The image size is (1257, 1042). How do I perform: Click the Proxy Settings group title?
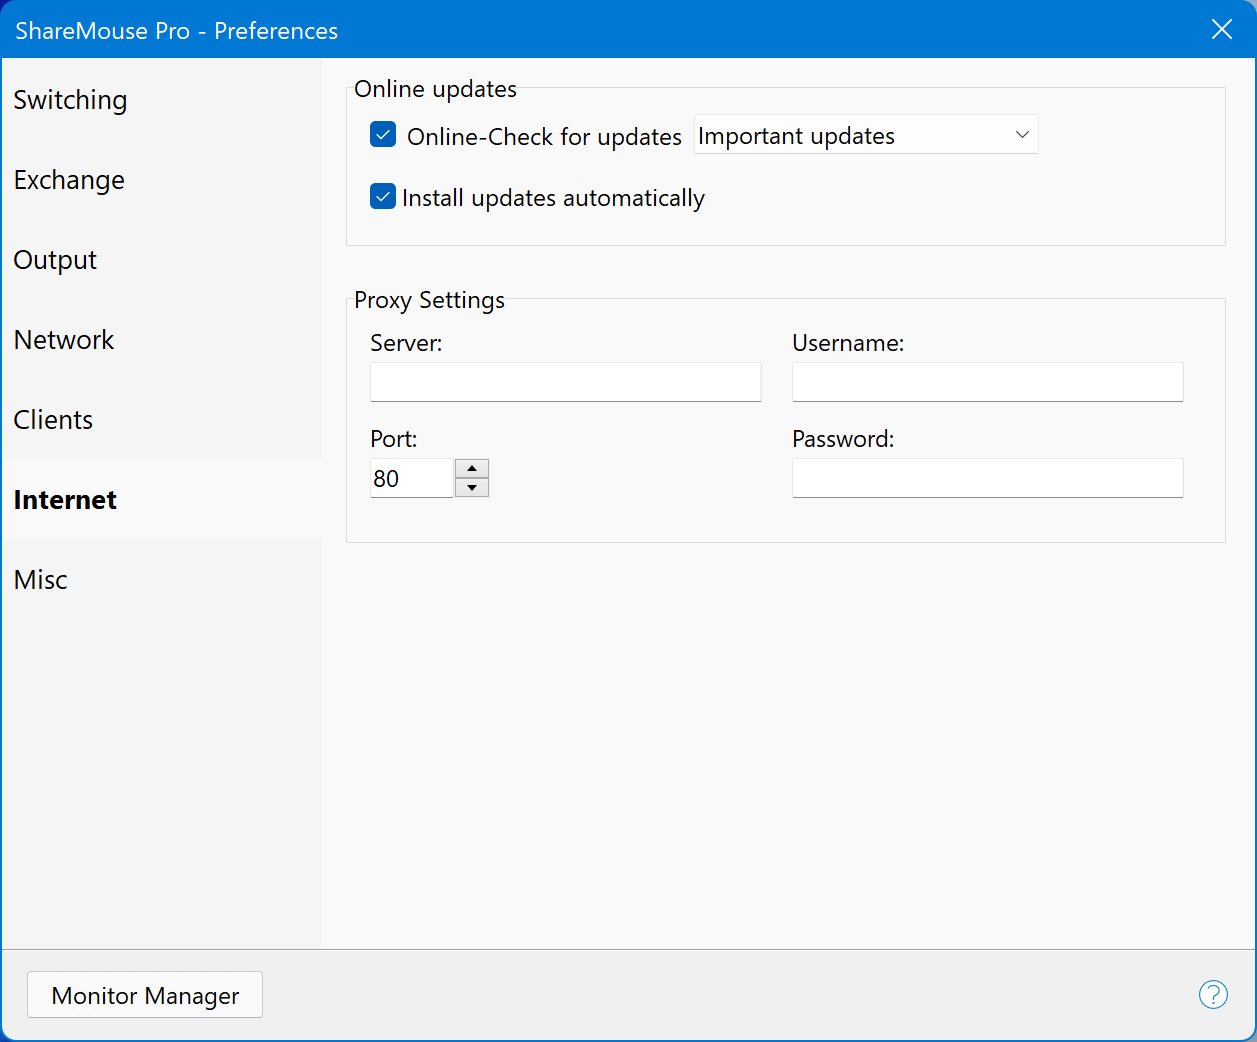[x=429, y=300]
